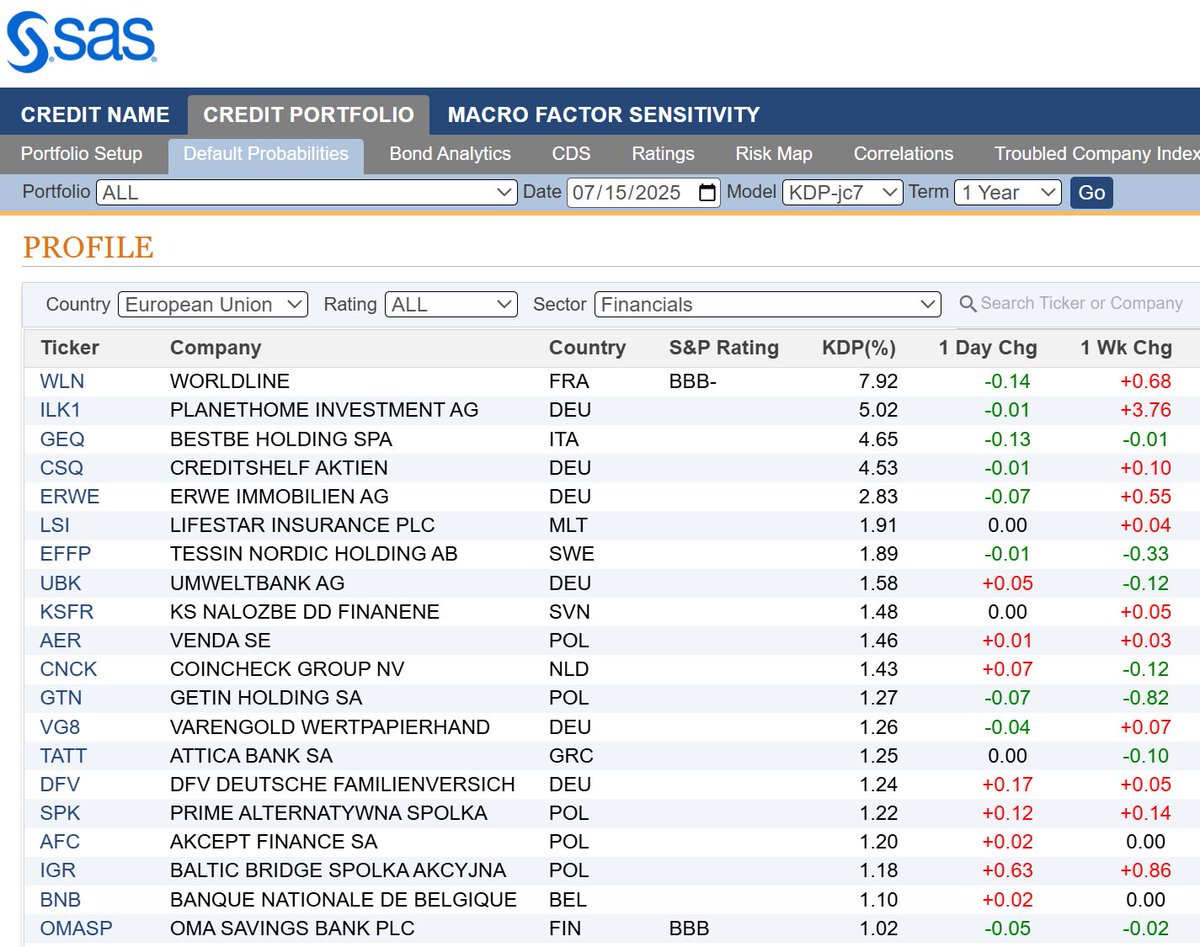Image resolution: width=1200 pixels, height=947 pixels.
Task: Open the IGR ticker link
Action: coord(58,871)
